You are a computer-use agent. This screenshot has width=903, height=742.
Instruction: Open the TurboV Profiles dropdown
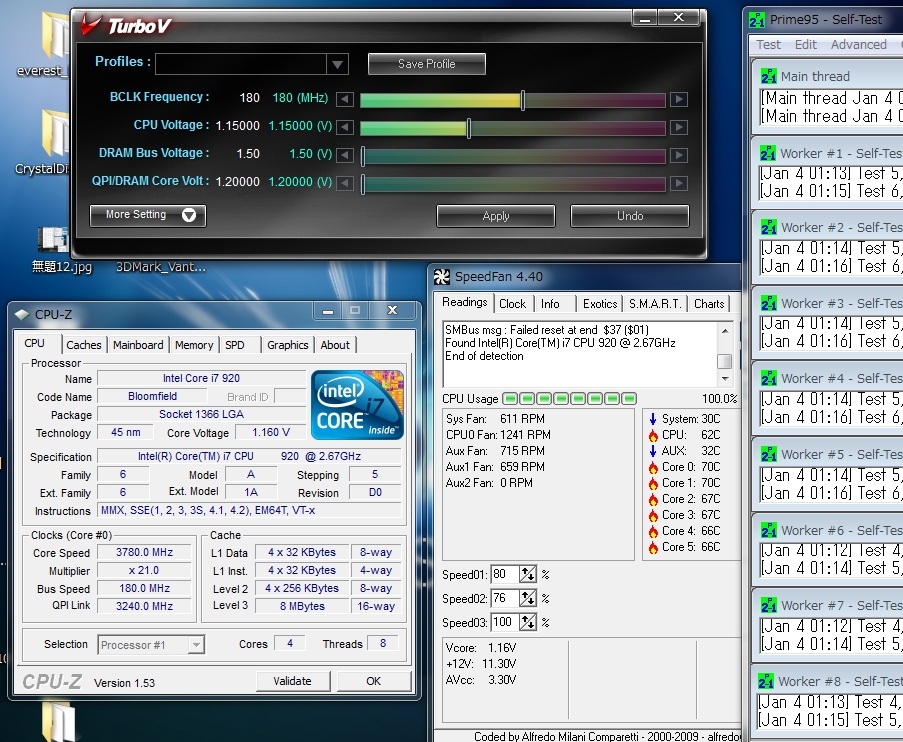click(x=337, y=64)
